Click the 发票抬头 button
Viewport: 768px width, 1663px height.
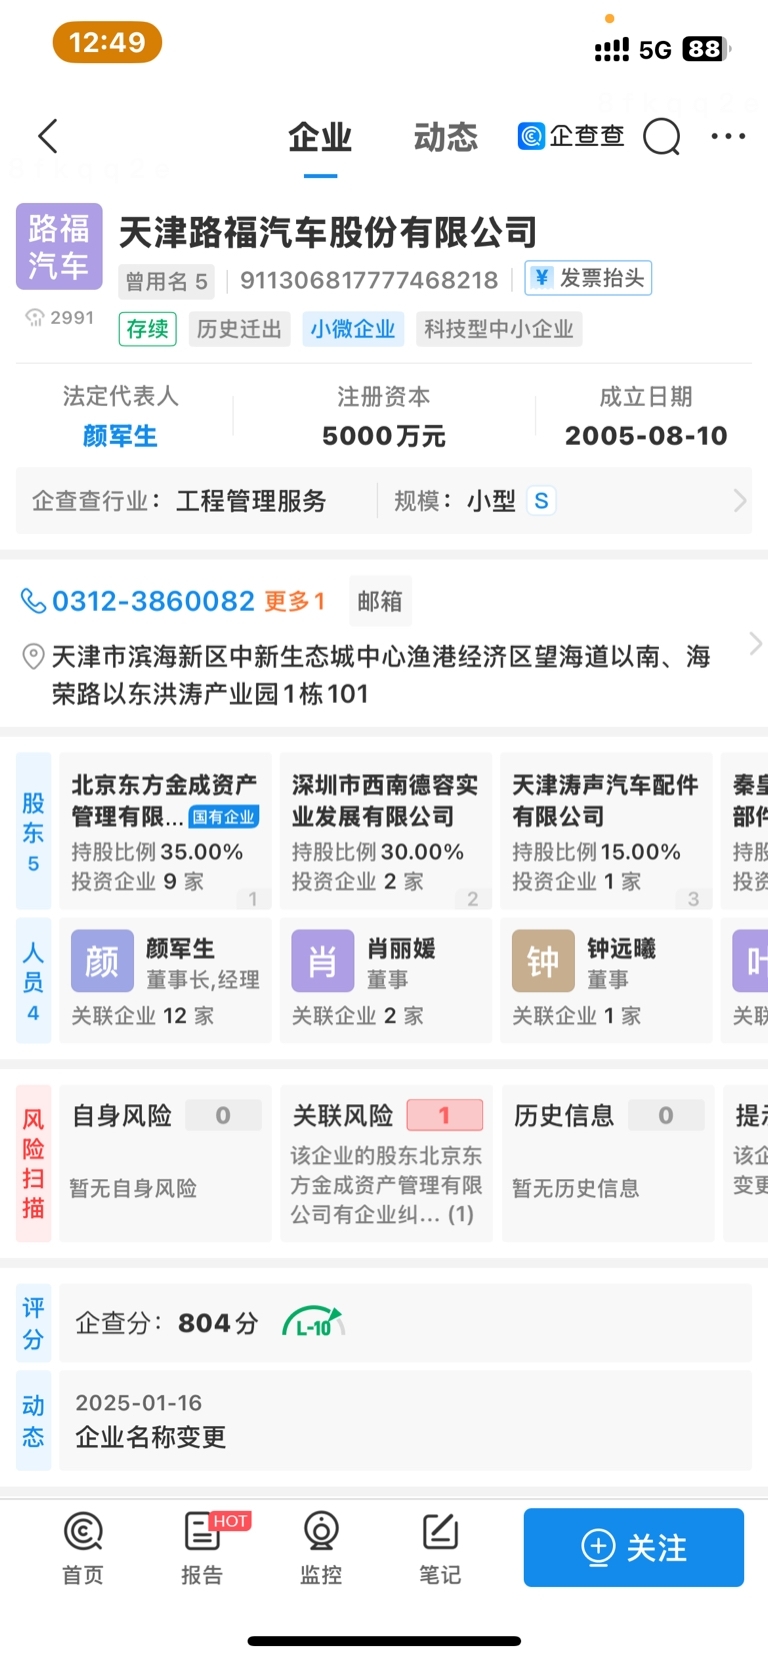[588, 278]
